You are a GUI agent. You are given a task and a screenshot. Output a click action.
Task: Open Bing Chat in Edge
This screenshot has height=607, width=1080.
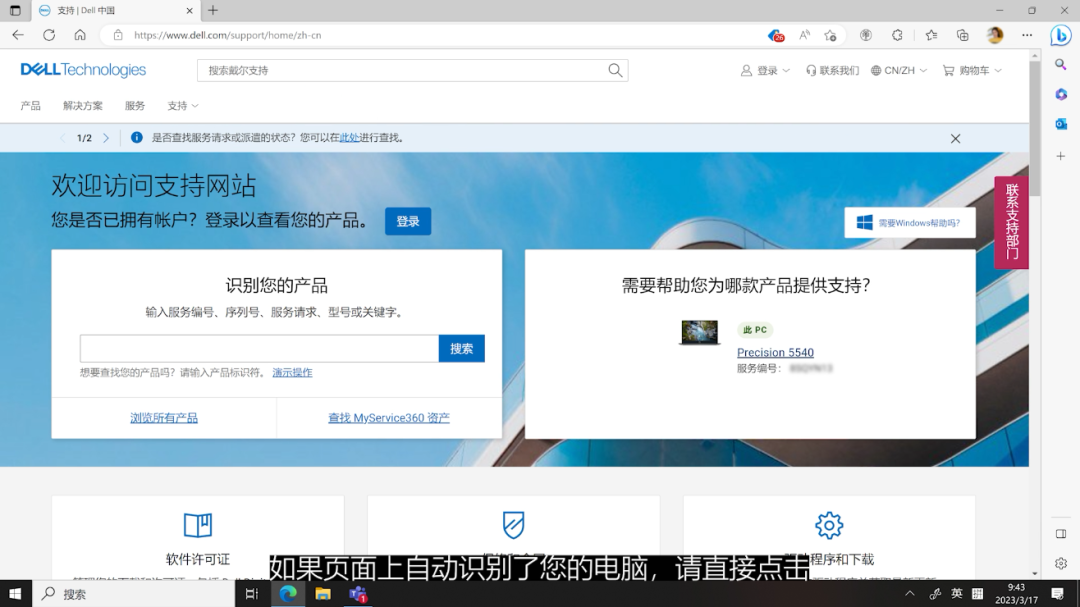pos(1061,35)
